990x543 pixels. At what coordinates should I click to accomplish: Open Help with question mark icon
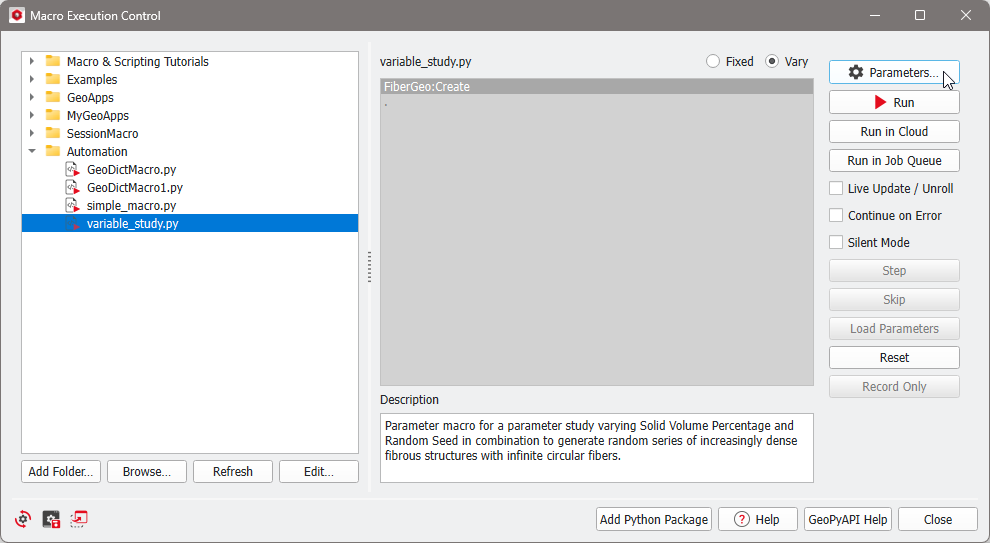tap(758, 520)
